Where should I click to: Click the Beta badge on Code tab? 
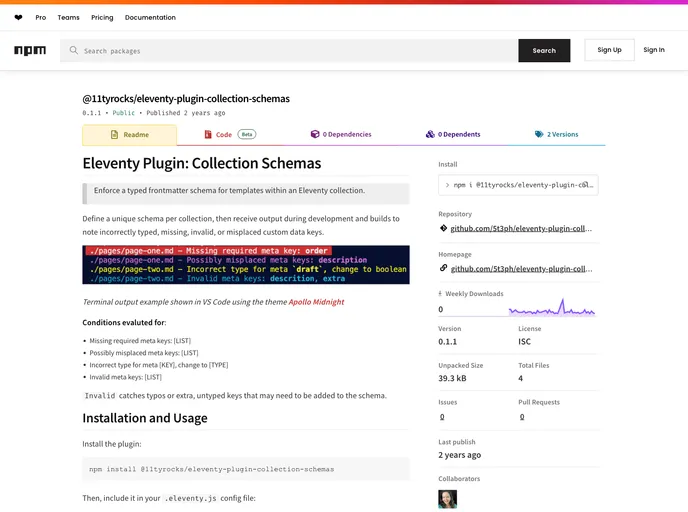click(247, 134)
